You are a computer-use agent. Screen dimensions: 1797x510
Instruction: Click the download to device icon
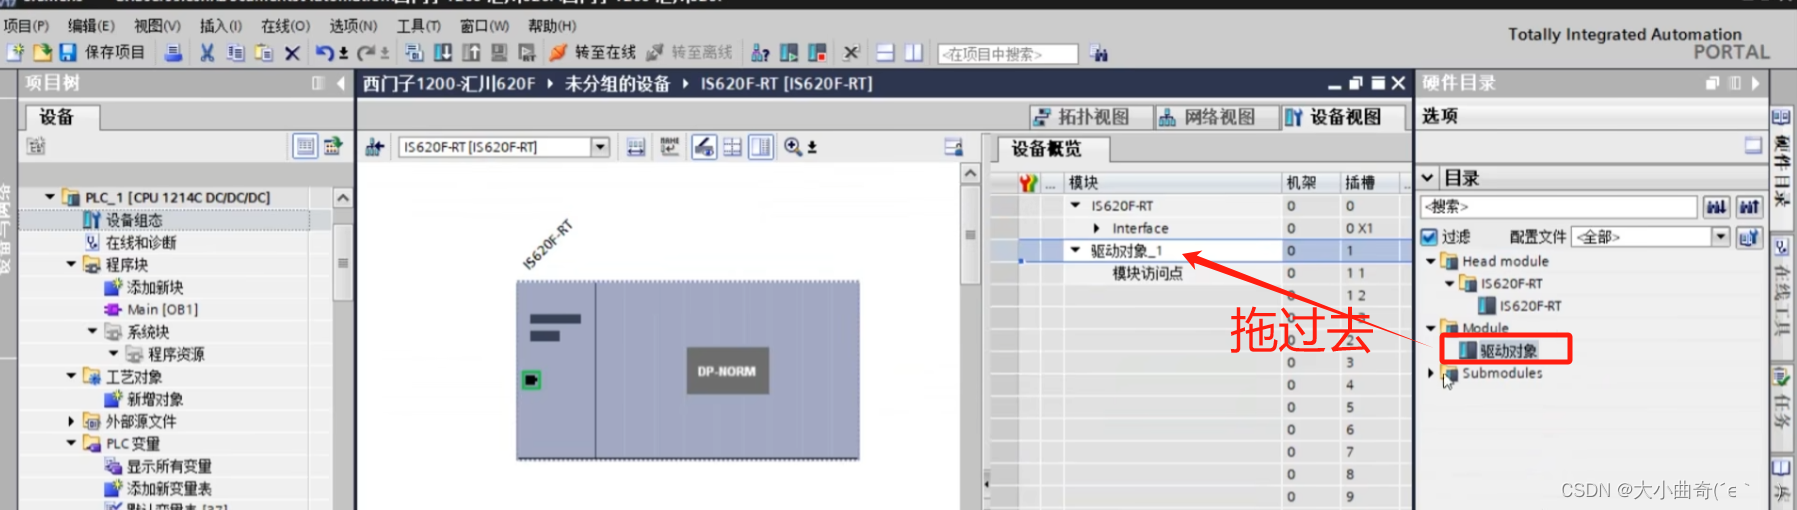click(x=443, y=52)
